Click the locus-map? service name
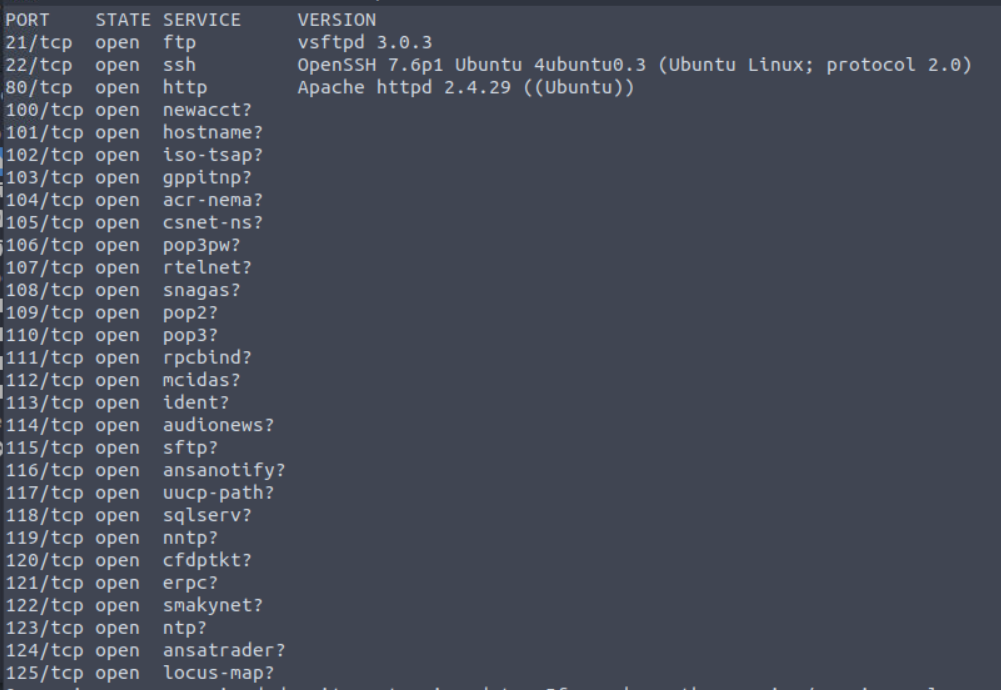 click(218, 673)
